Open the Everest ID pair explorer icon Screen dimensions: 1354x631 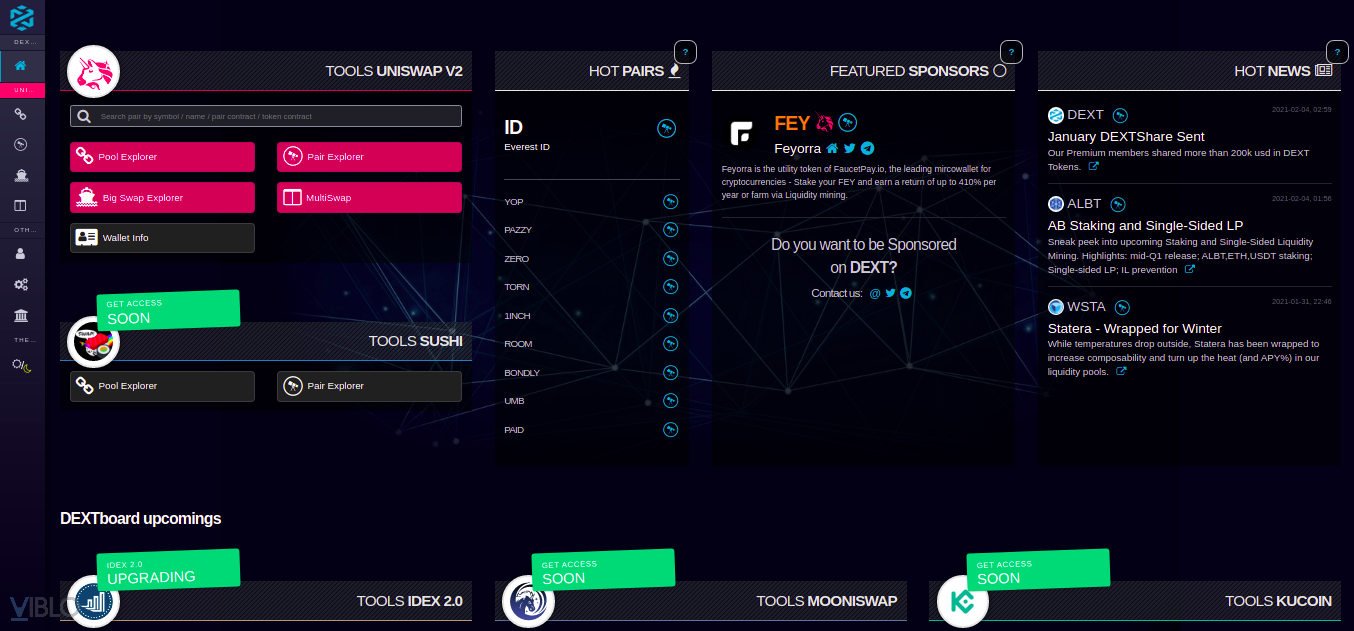[x=666, y=128]
